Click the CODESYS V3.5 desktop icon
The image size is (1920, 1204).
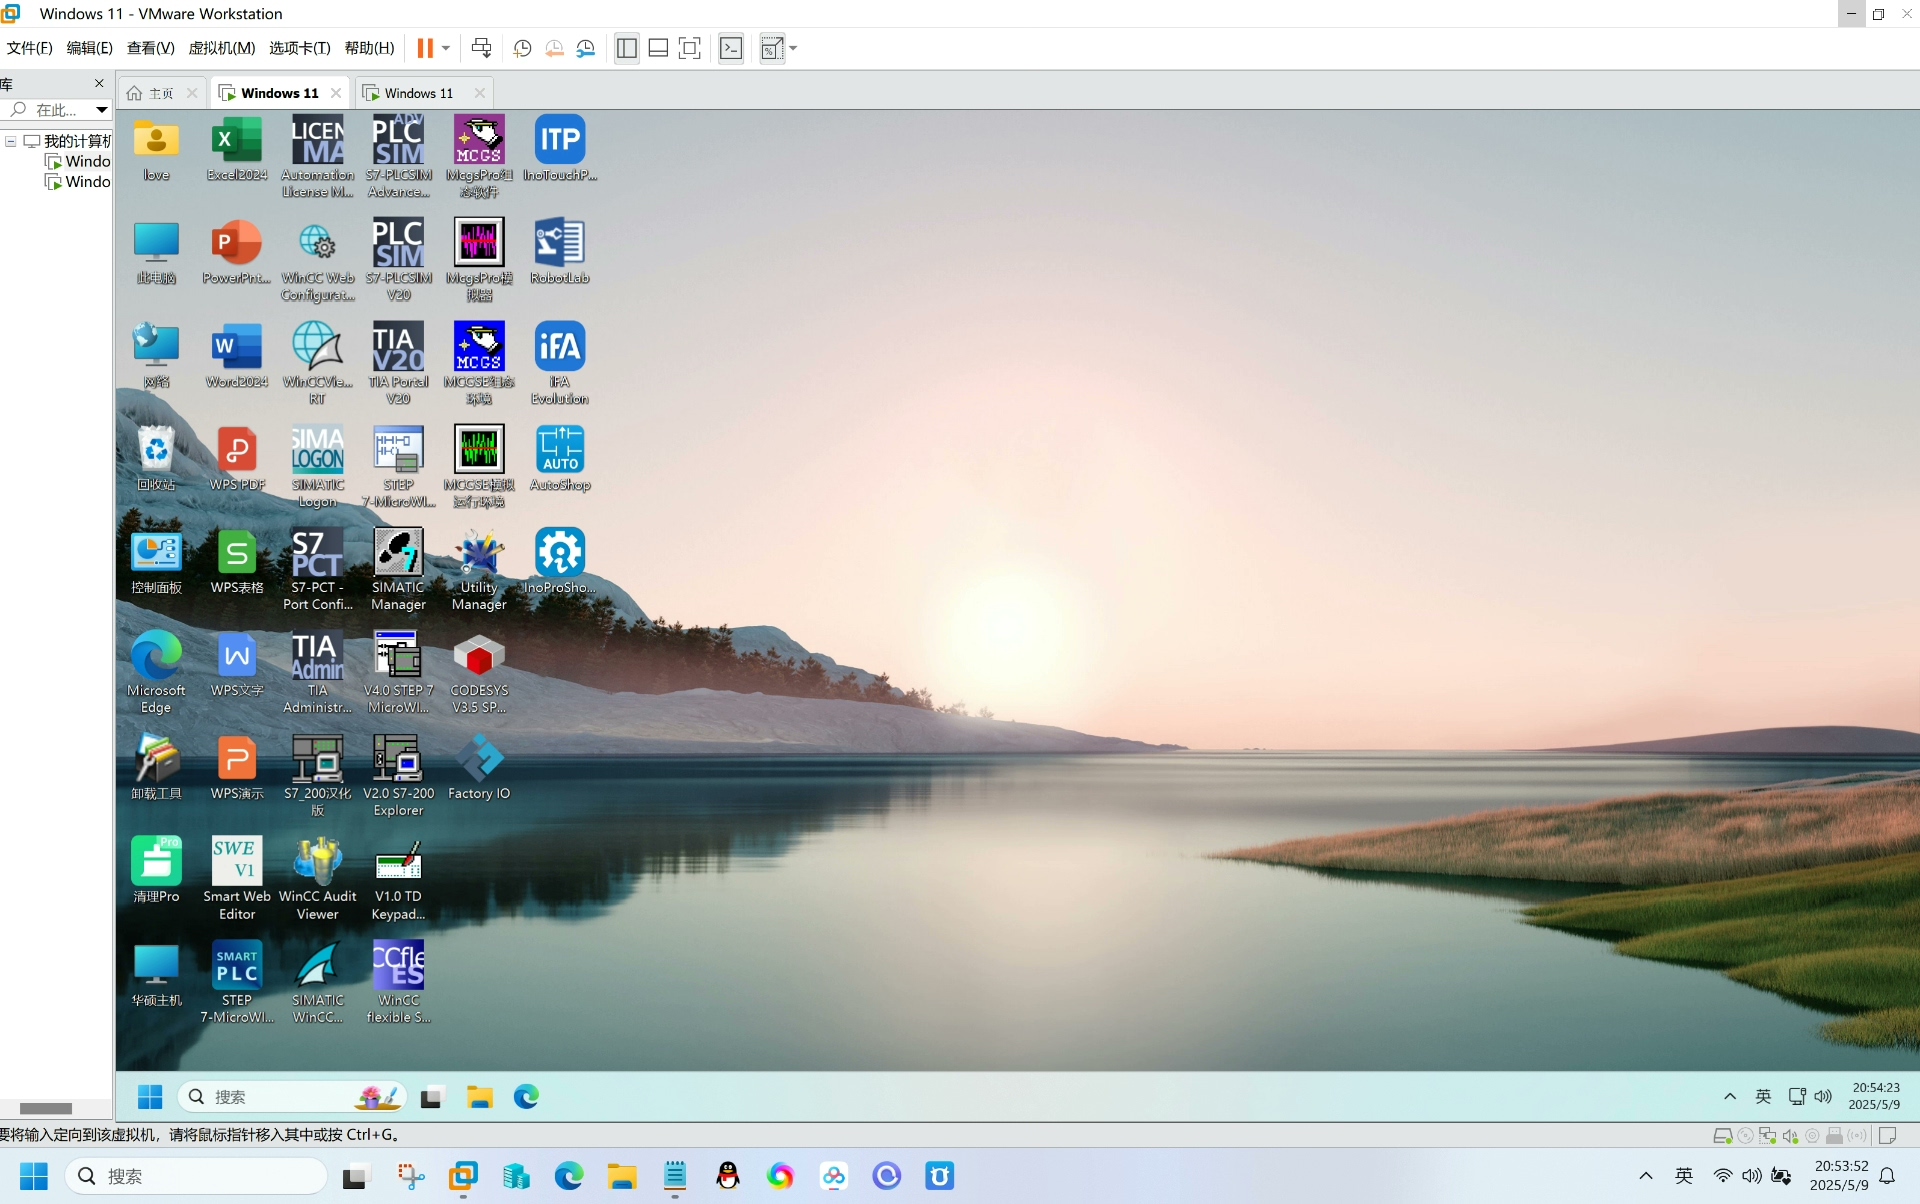pyautogui.click(x=479, y=672)
